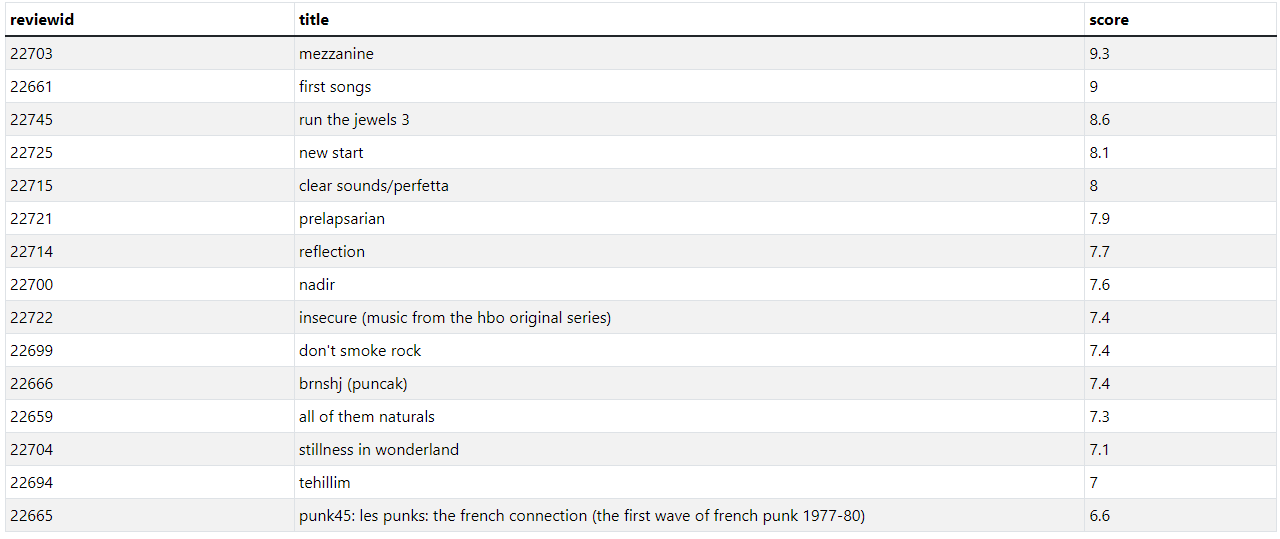Screen dimensions: 1280x539
Task: Select the score 6.6 cell
Action: pyautogui.click(x=1180, y=516)
